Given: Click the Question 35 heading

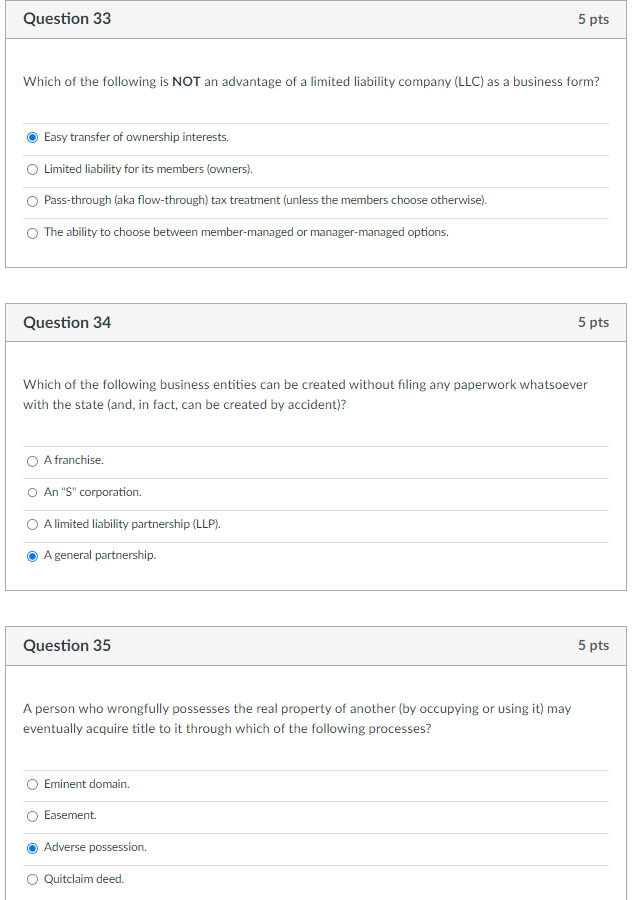Looking at the screenshot, I should pos(67,645).
